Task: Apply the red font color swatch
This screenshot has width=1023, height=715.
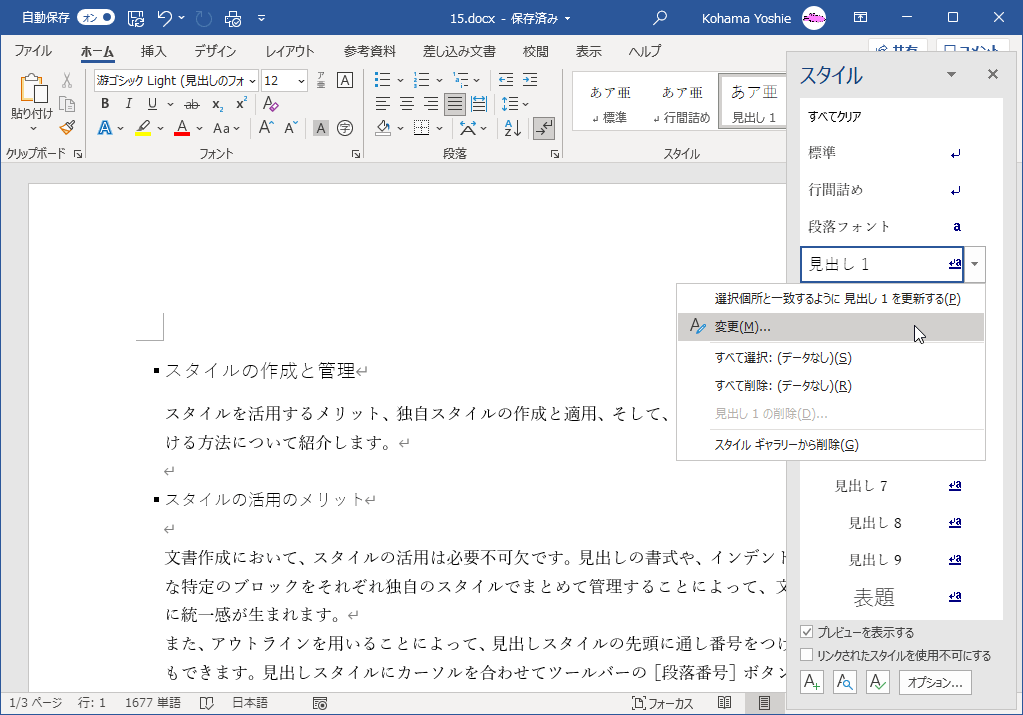Action: [182, 127]
